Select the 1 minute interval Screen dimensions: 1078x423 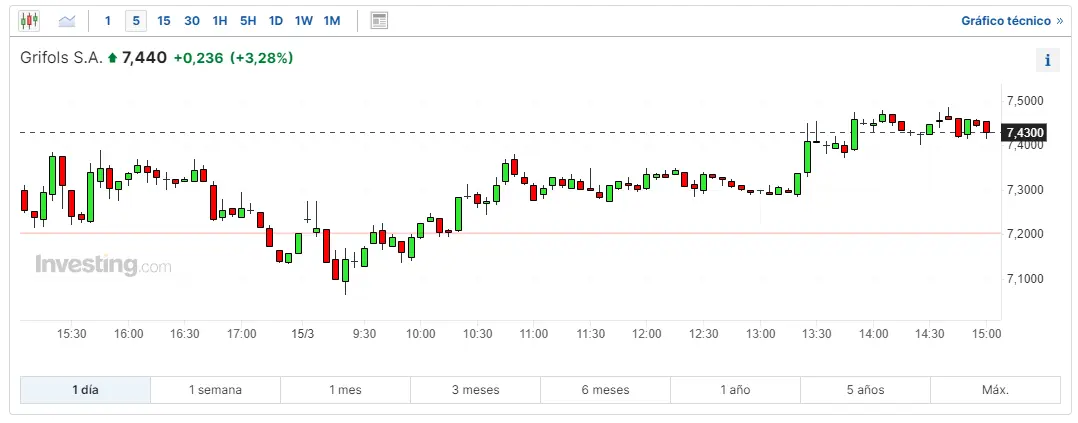click(108, 21)
